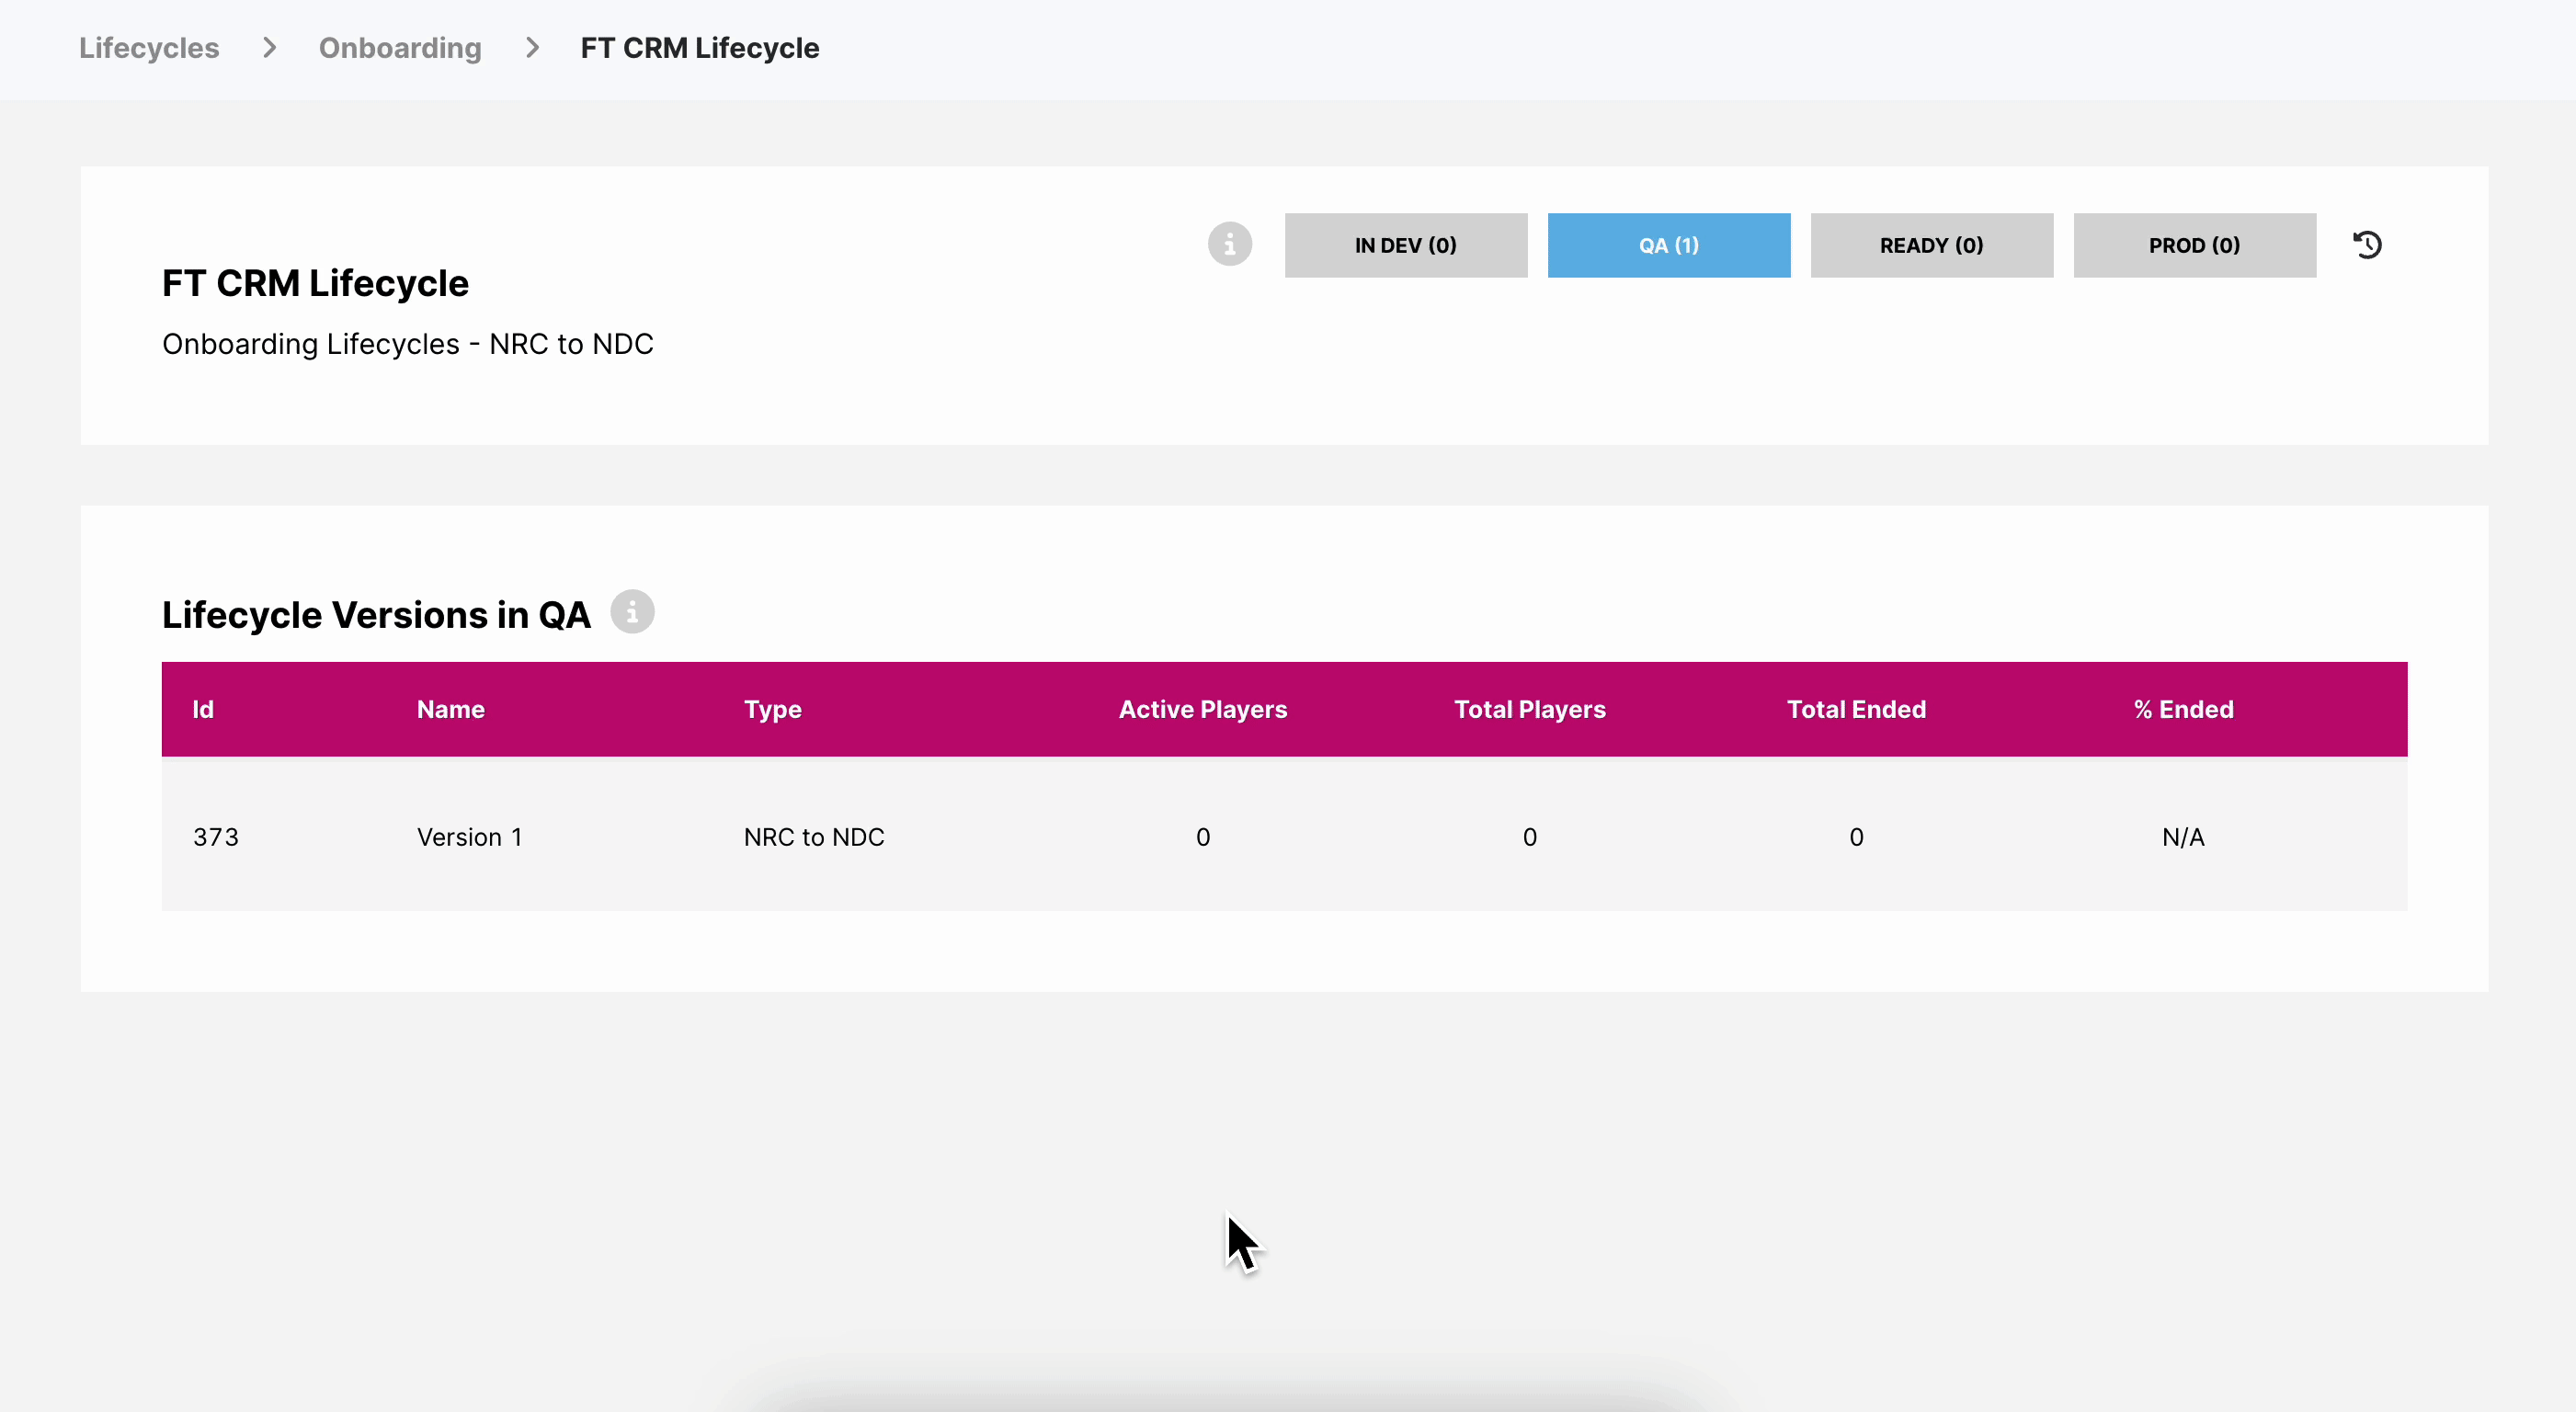Open the READY (0) tab
Screen dimensions: 2576x1412
point(1931,245)
